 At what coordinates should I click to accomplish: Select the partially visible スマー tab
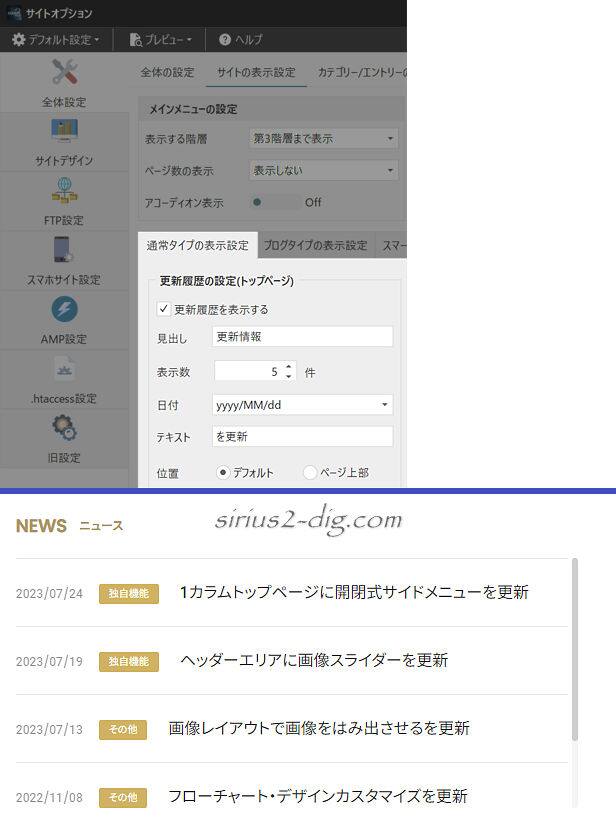pyautogui.click(x=393, y=246)
